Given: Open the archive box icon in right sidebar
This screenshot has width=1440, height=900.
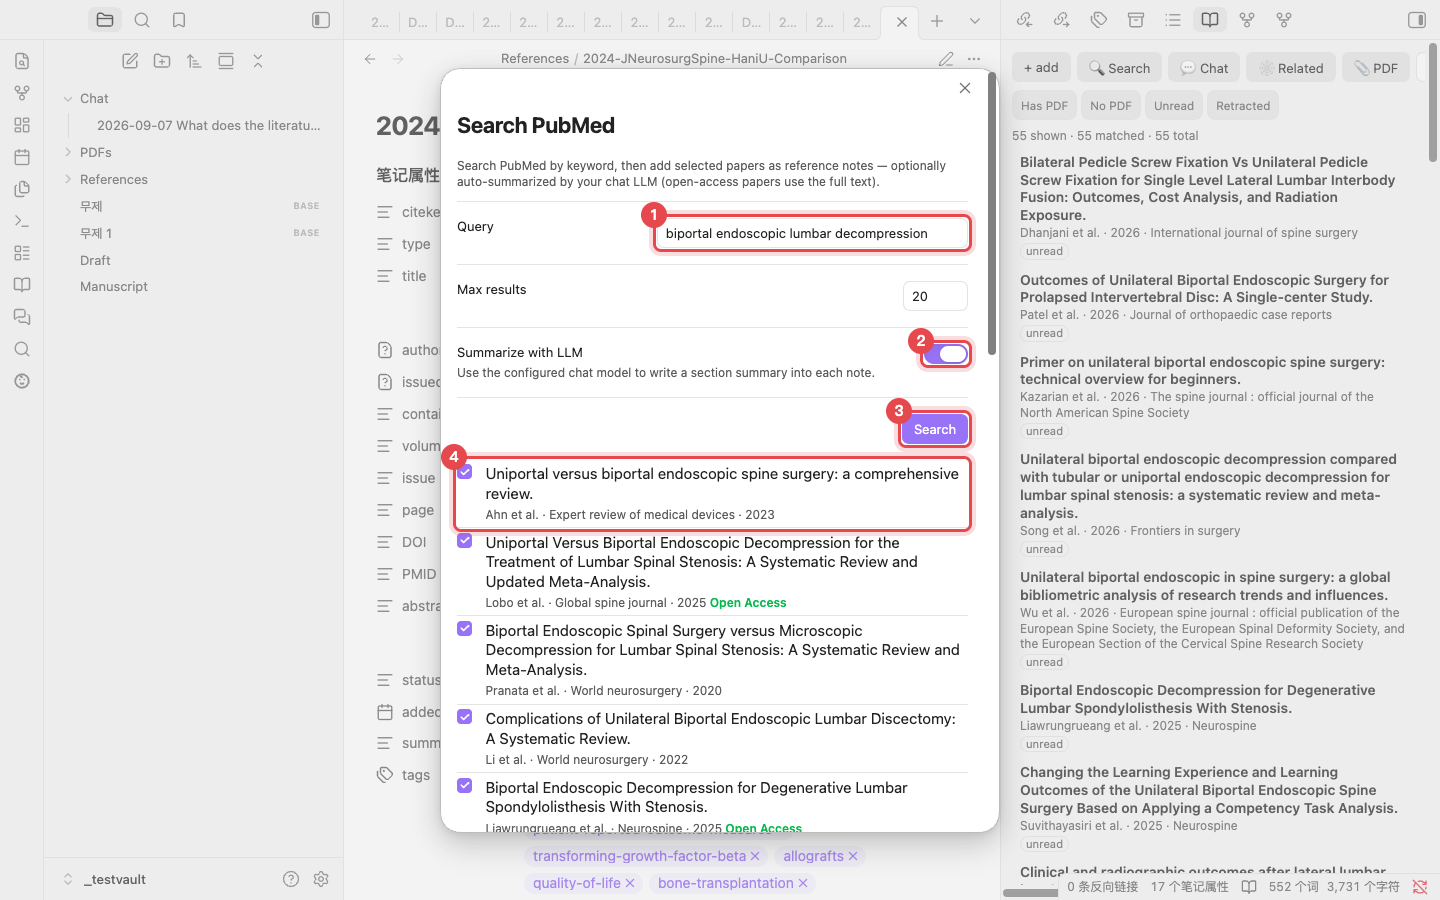Looking at the screenshot, I should 1135,20.
